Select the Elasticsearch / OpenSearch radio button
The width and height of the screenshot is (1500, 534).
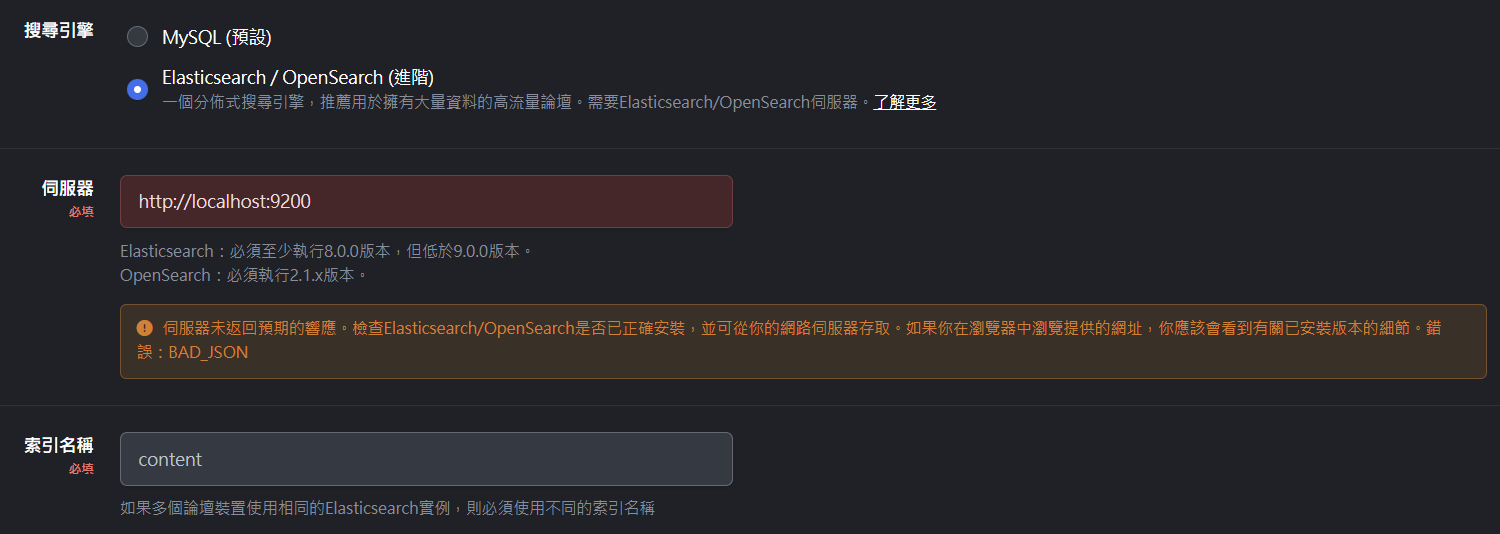point(138,89)
